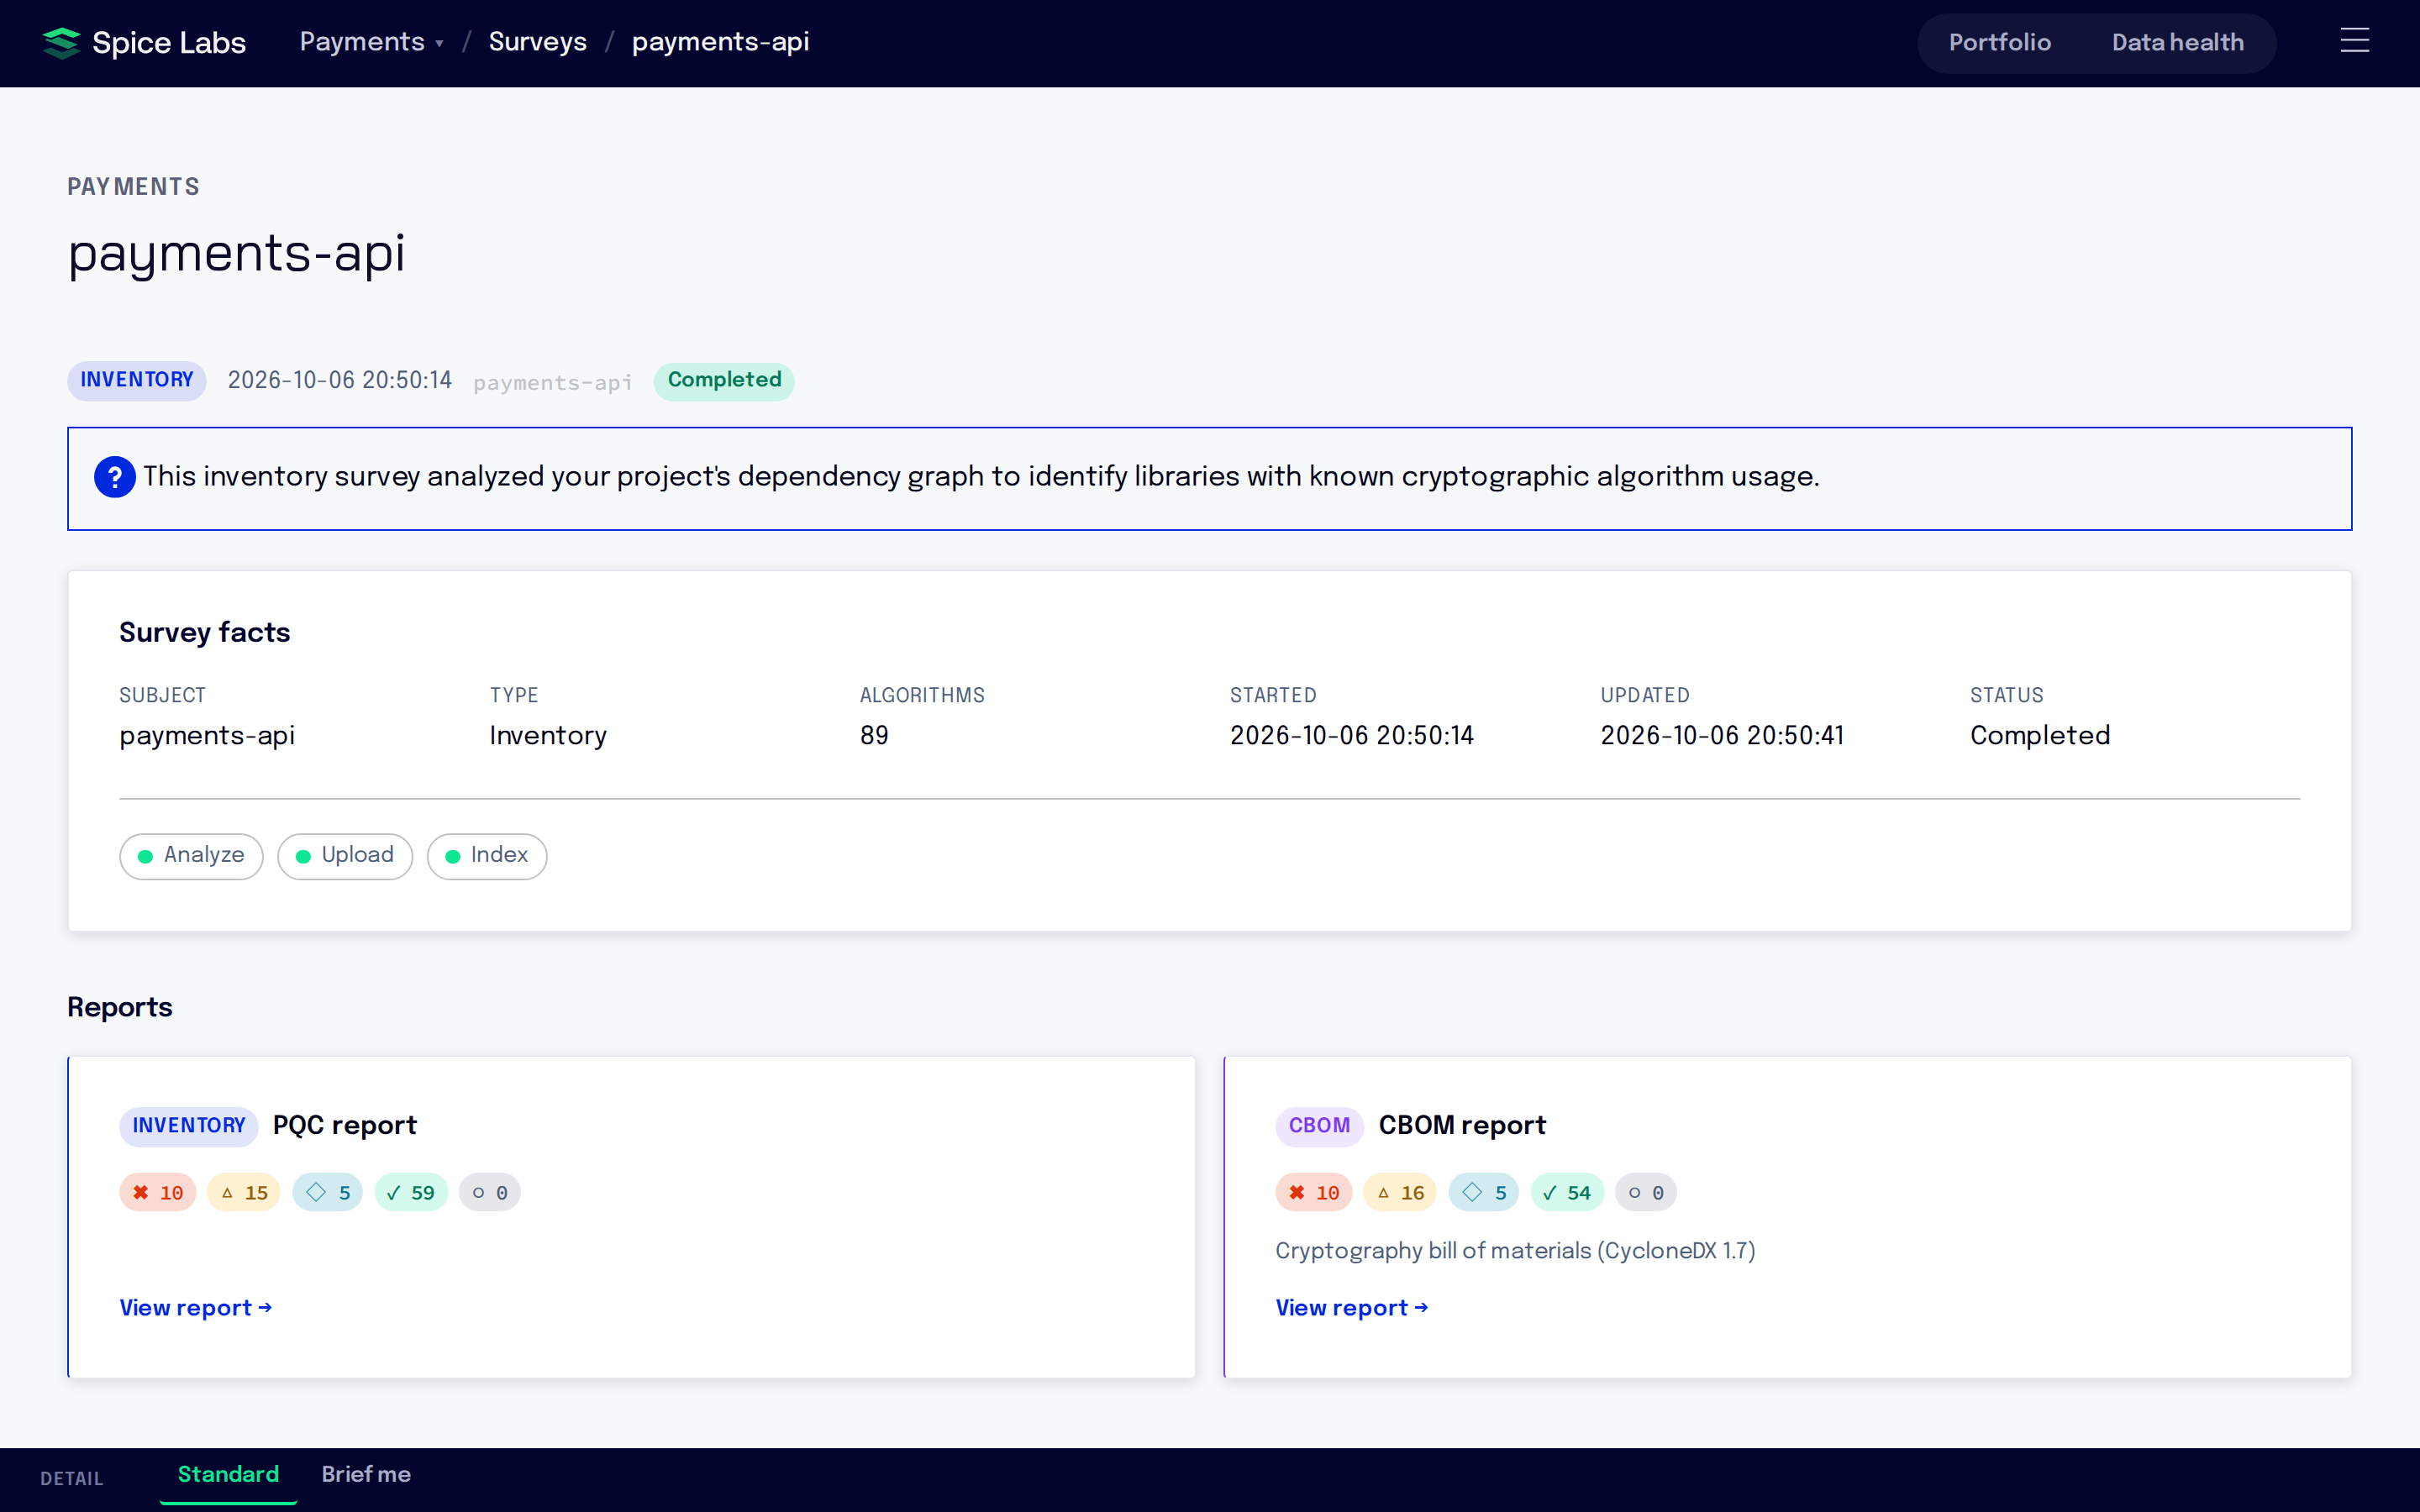Toggle the Index stage pill
Image resolution: width=2420 pixels, height=1512 pixels.
click(487, 856)
